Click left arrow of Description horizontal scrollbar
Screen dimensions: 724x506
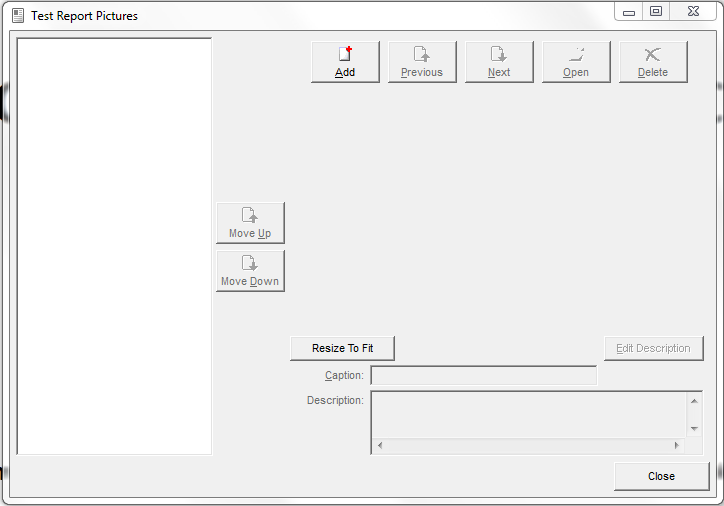point(380,445)
